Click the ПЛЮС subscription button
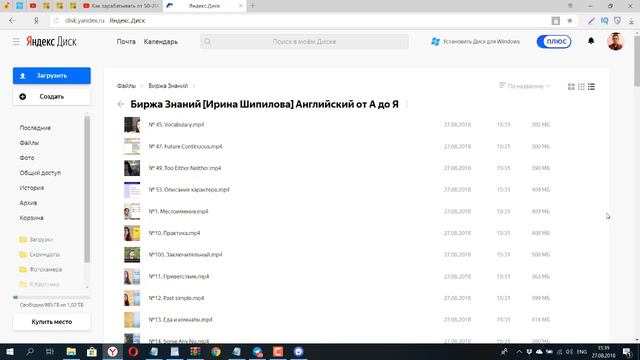This screenshot has width=640, height=360. 554,42
